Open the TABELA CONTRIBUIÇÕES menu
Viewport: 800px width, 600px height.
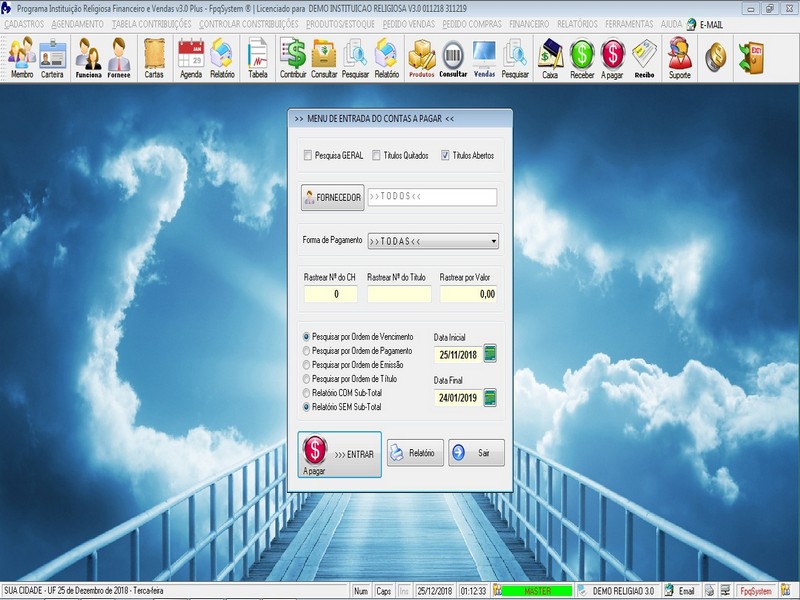click(x=152, y=24)
